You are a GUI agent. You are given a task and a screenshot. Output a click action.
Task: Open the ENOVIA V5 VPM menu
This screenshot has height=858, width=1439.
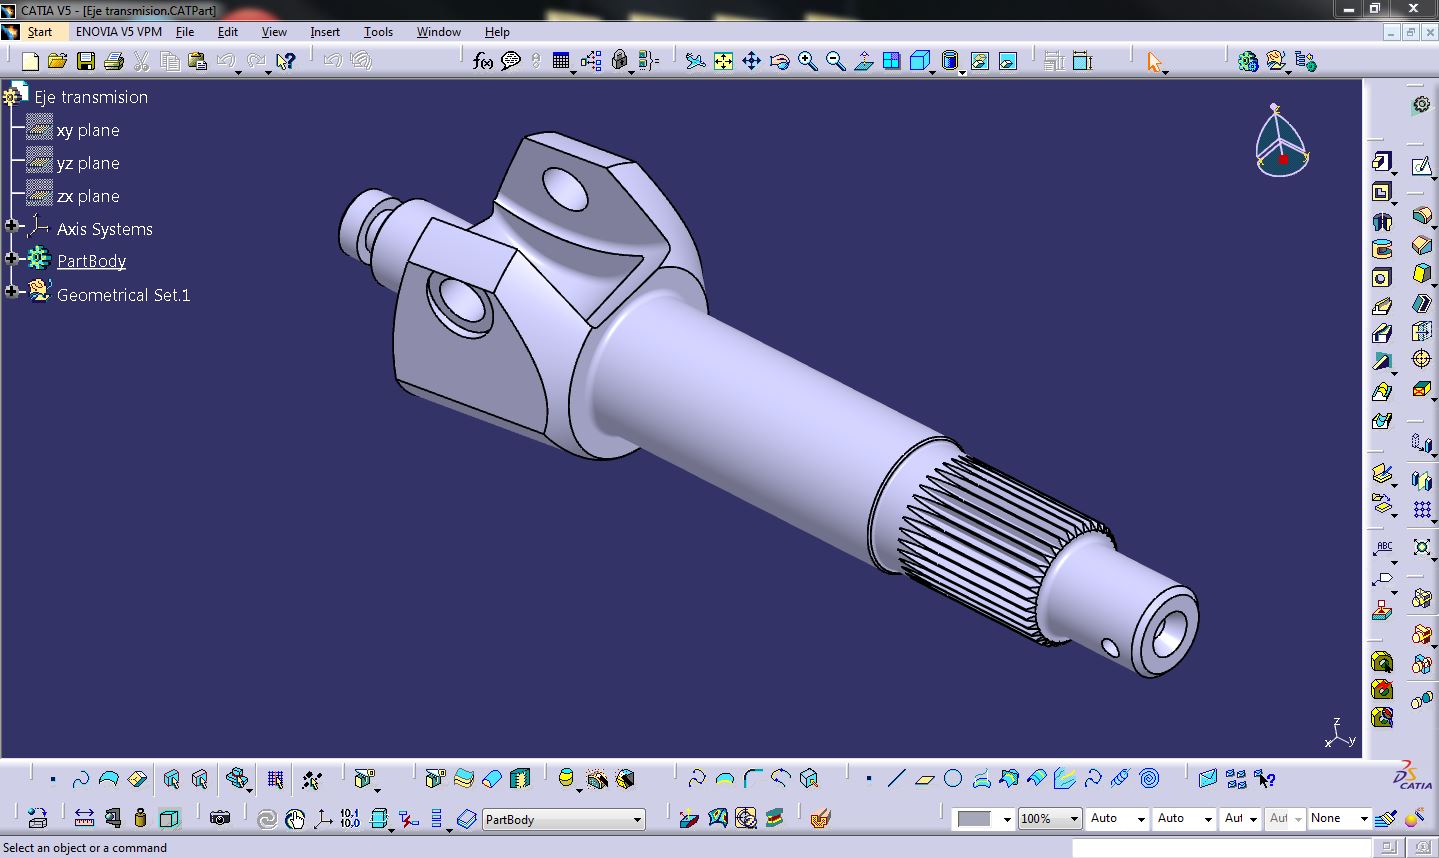tap(118, 32)
